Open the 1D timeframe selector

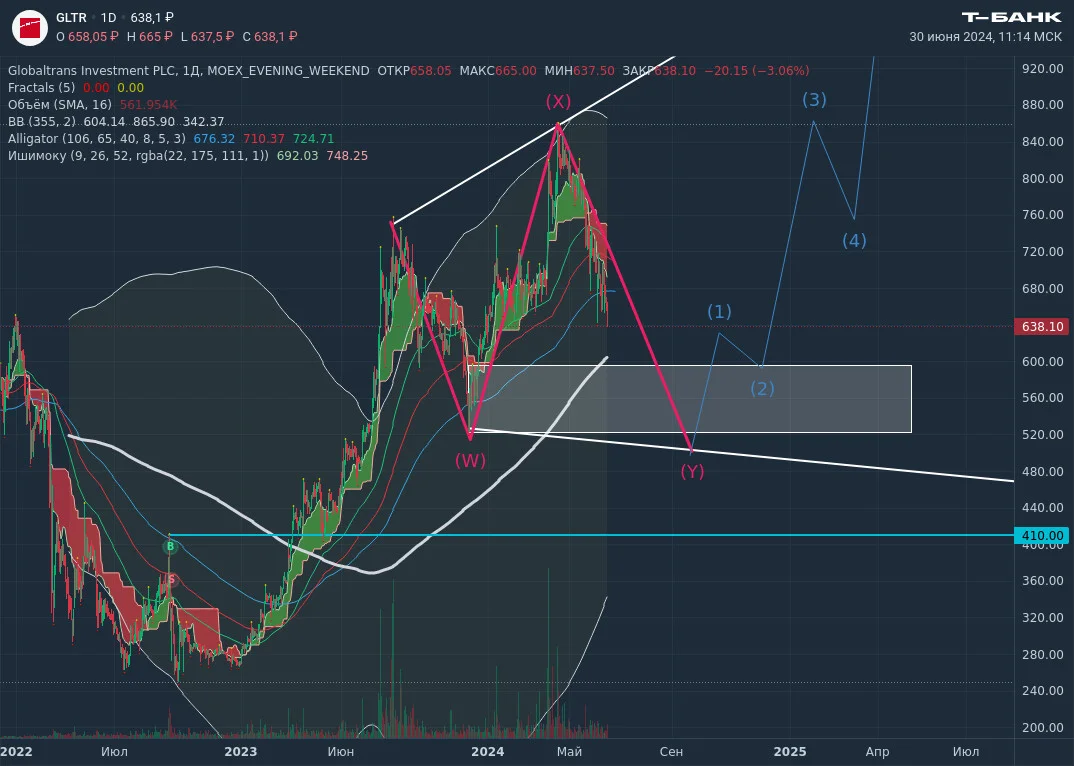pyautogui.click(x=108, y=18)
